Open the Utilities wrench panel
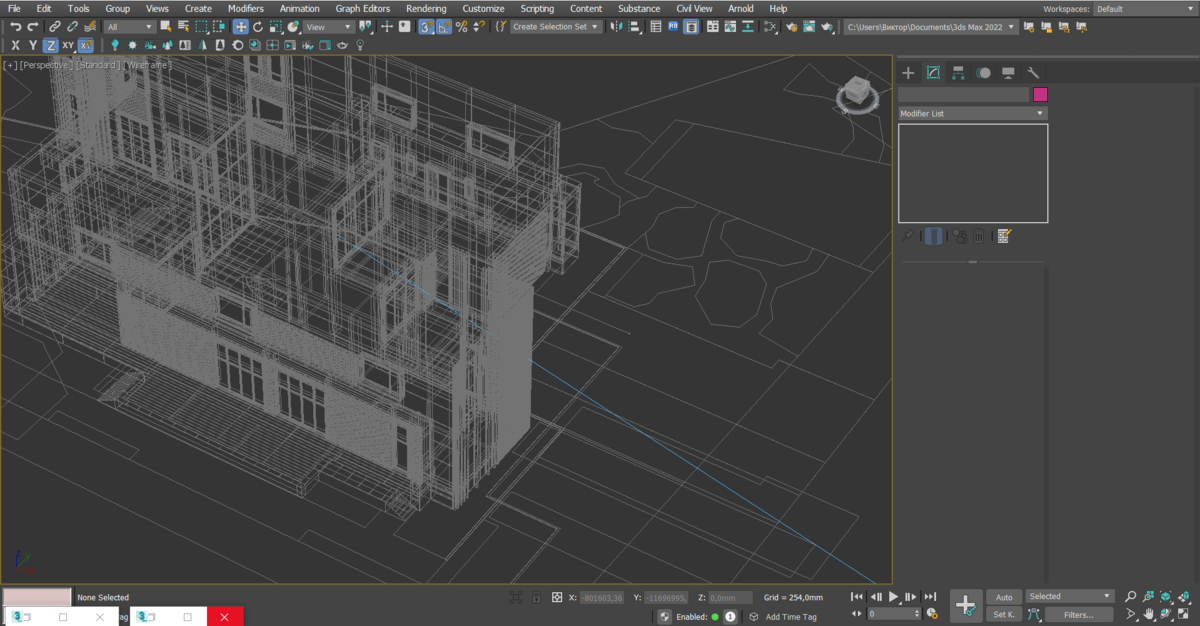This screenshot has width=1200, height=626. (1034, 73)
